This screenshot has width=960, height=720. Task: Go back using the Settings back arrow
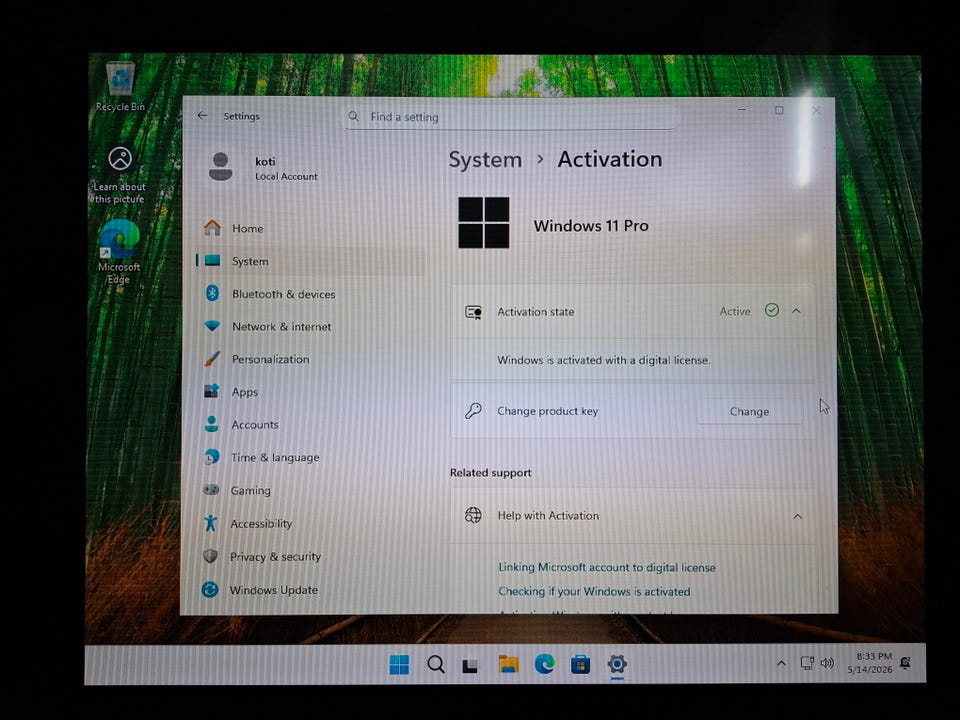(x=203, y=115)
